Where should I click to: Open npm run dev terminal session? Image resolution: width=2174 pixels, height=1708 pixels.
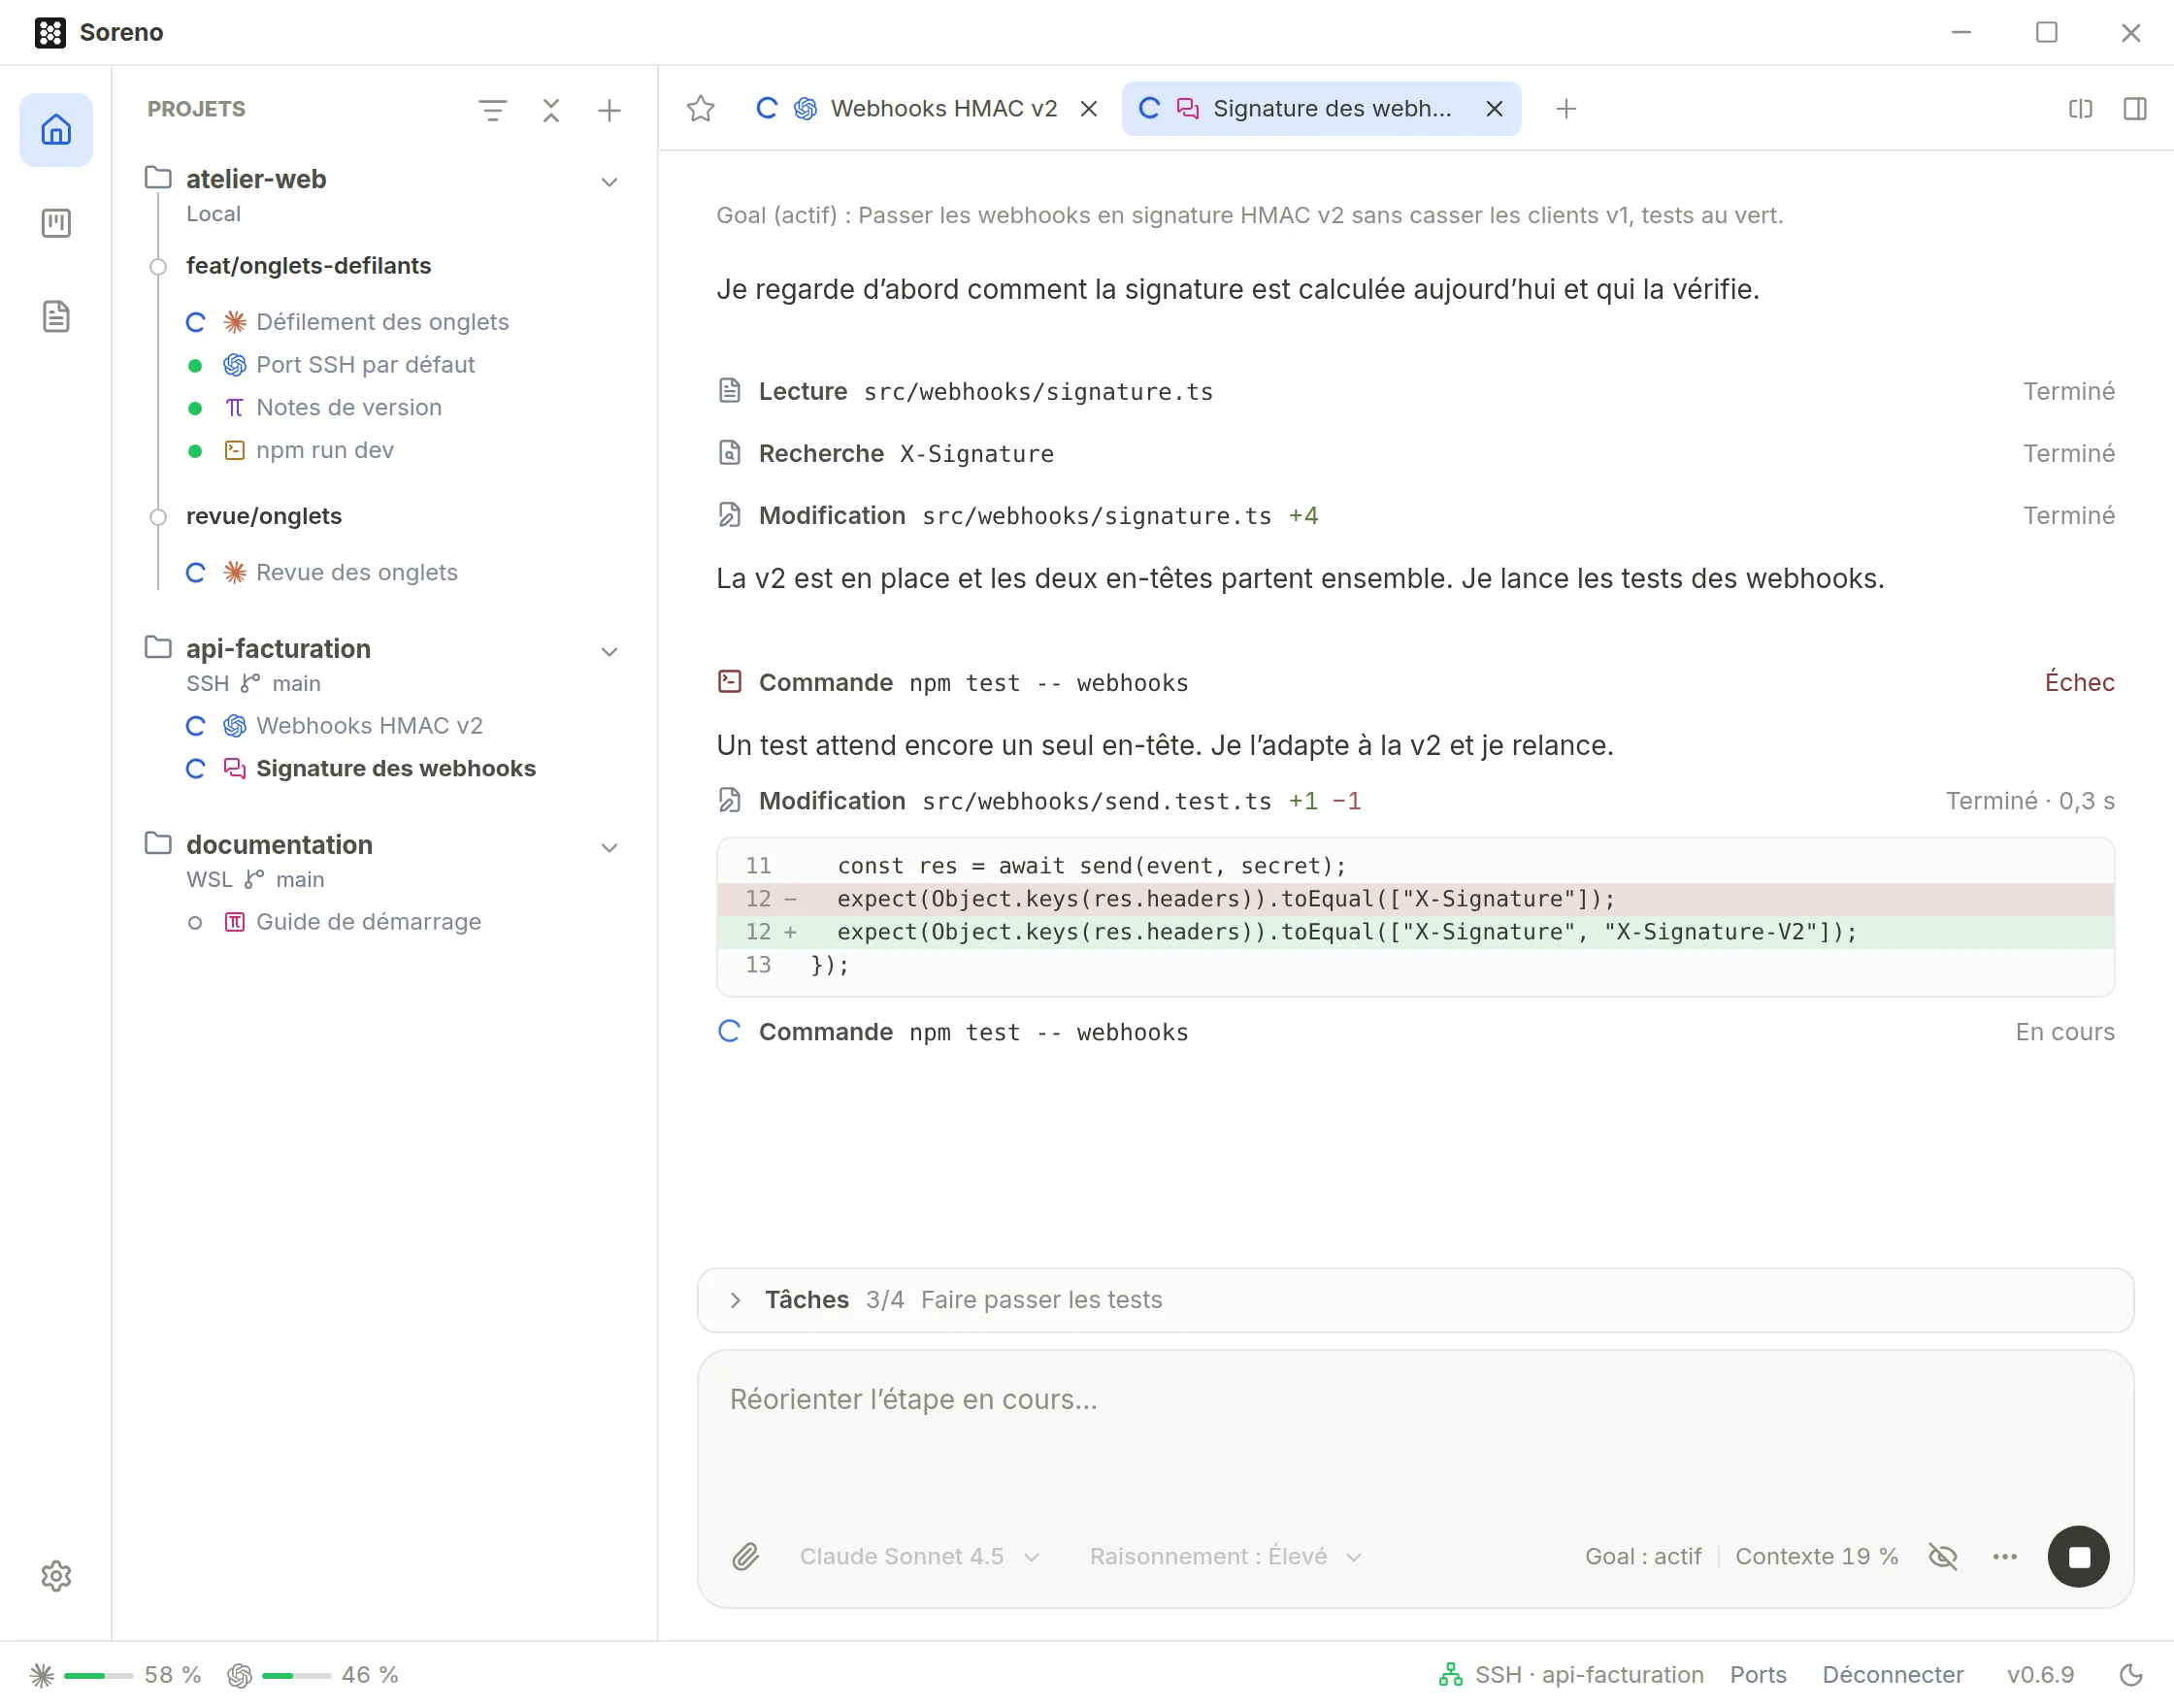point(325,451)
